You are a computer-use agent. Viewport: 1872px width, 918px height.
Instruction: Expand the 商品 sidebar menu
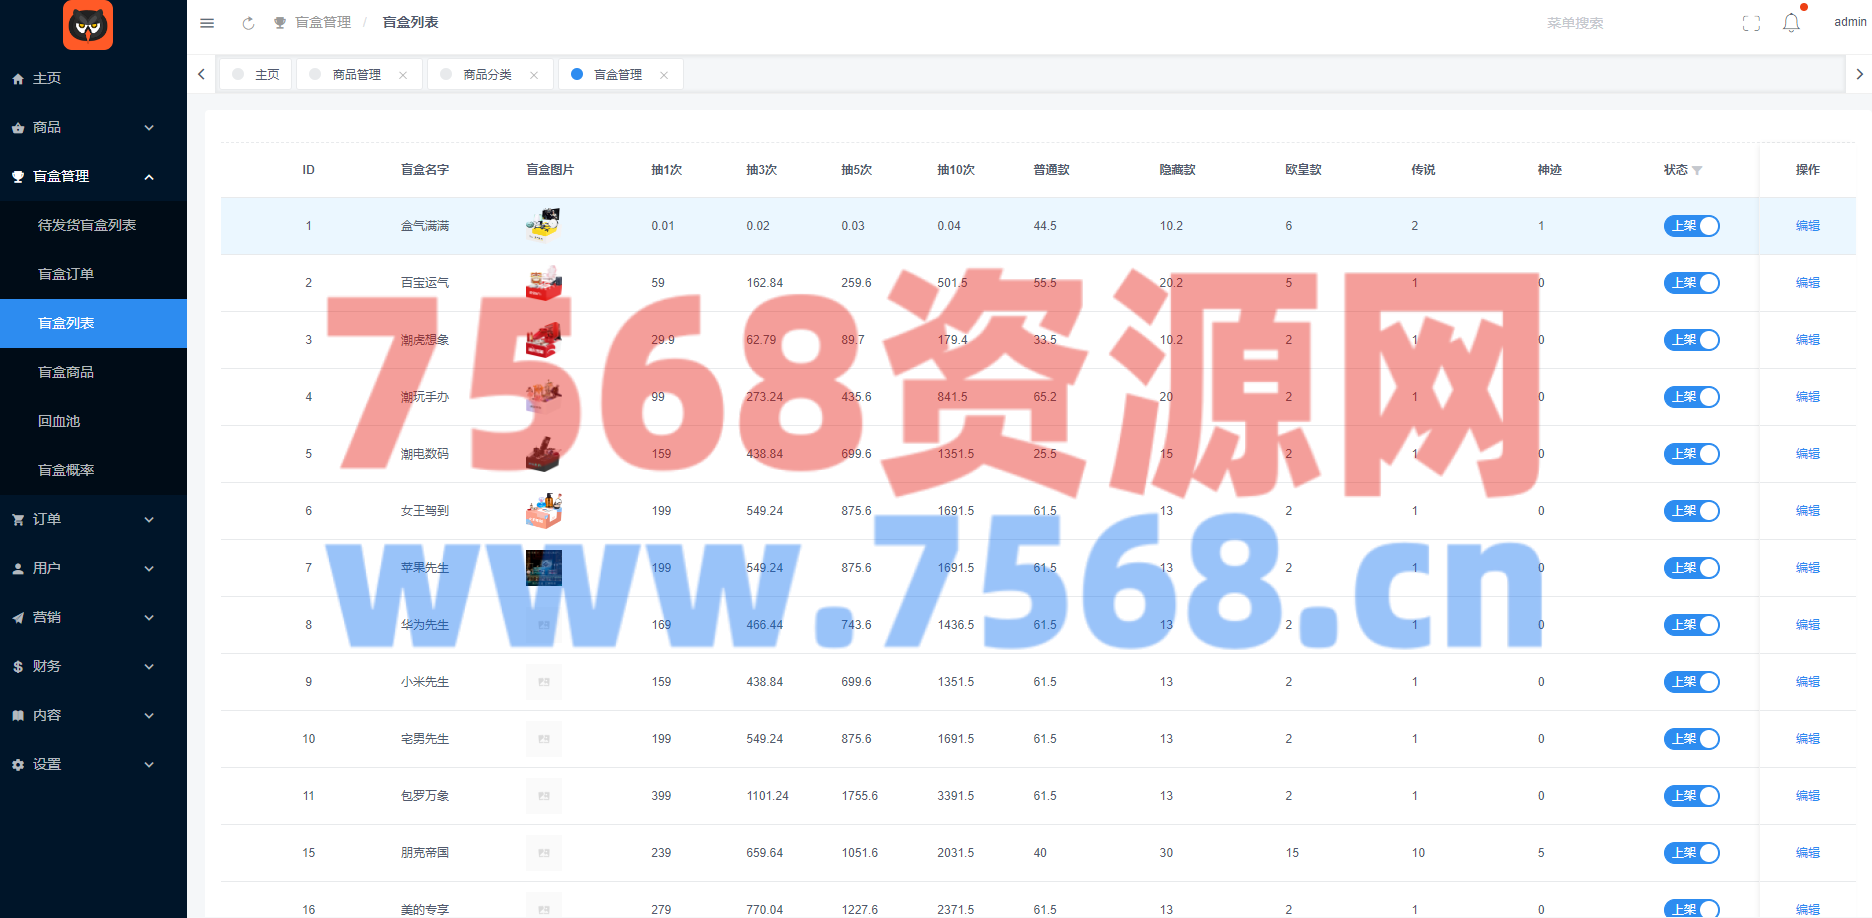93,127
